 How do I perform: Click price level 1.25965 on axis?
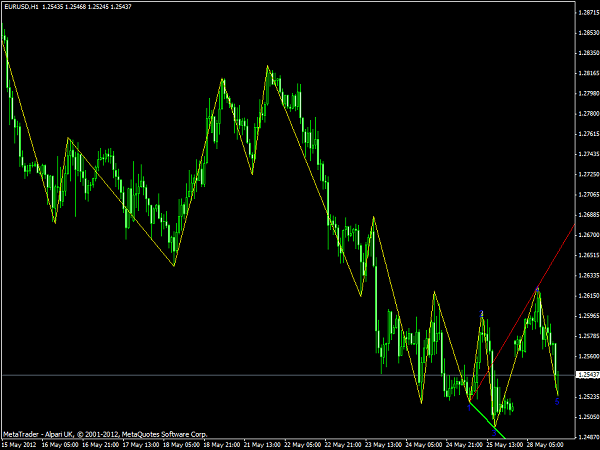click(589, 316)
